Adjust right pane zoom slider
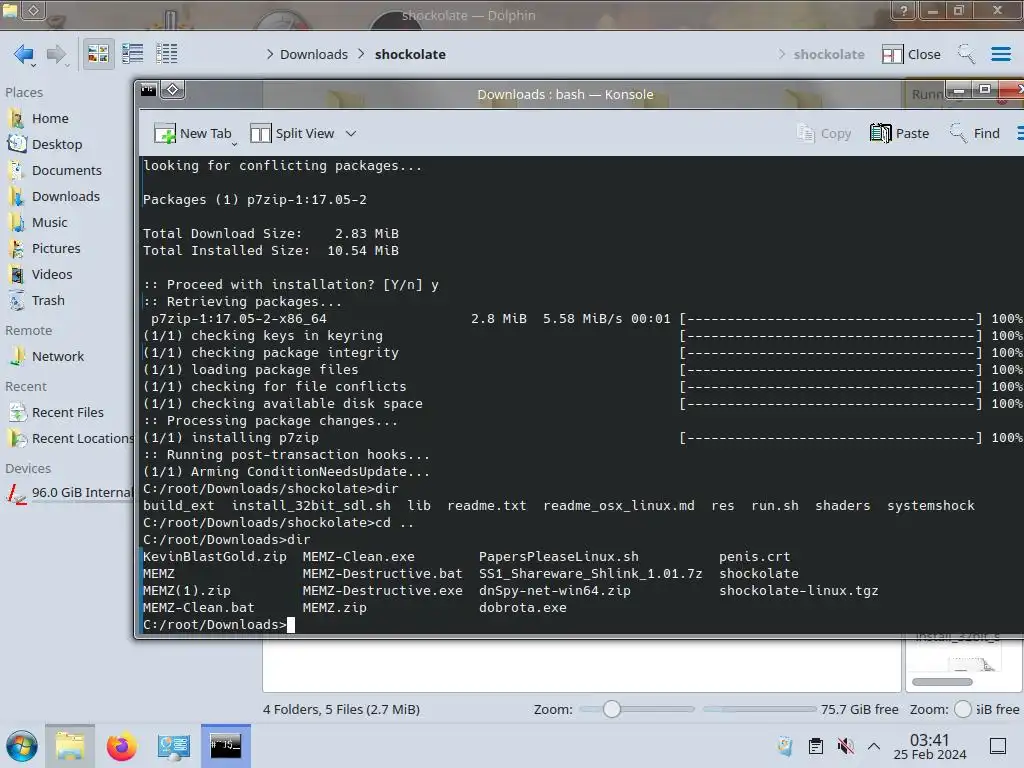Screen dimensions: 1024x768 click(x=963, y=709)
